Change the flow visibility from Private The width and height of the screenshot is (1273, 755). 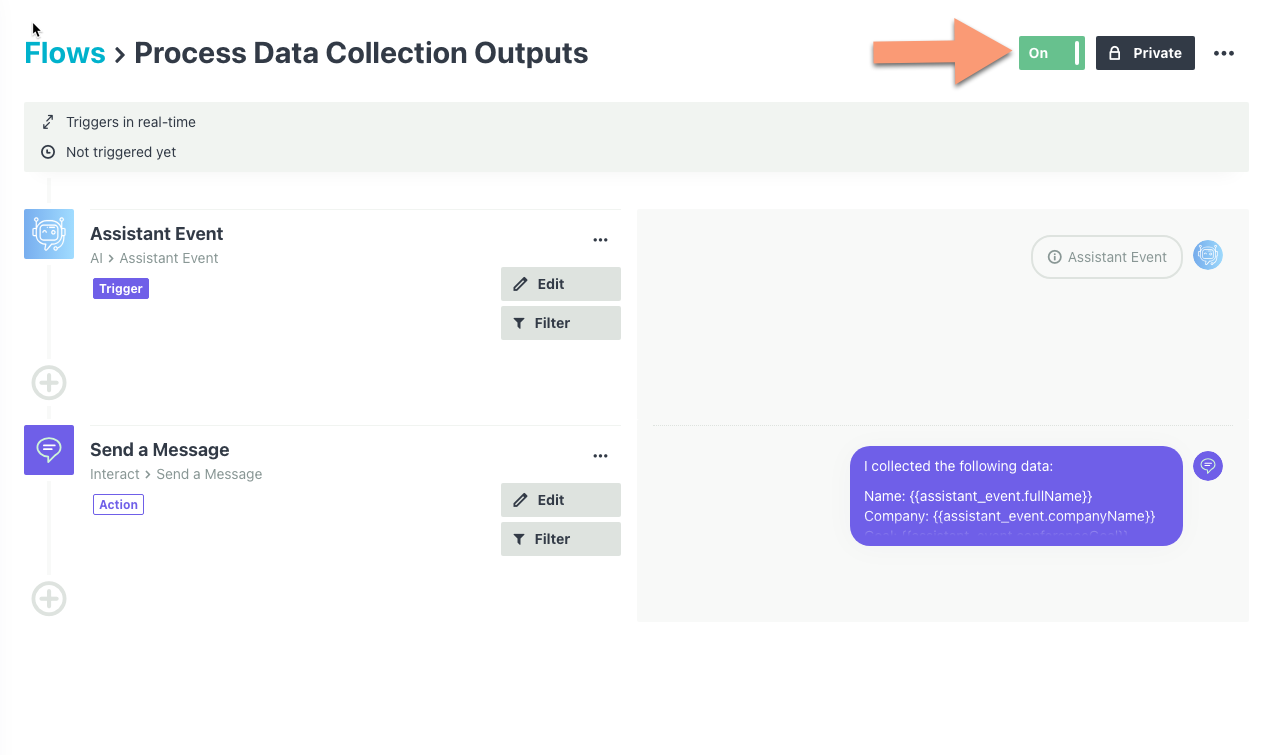coord(1145,52)
